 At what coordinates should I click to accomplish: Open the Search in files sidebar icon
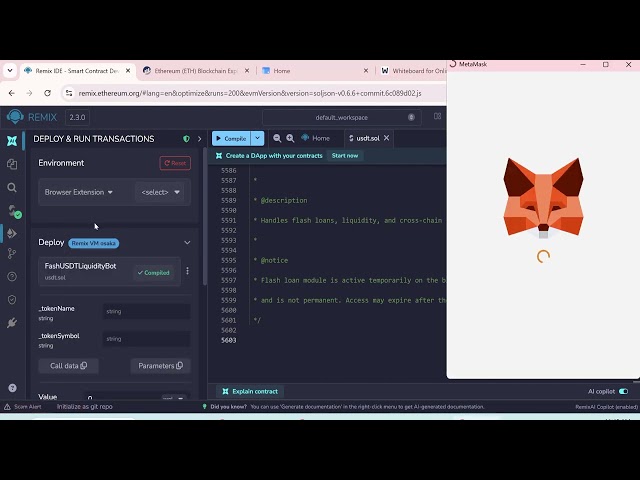[x=12, y=187]
